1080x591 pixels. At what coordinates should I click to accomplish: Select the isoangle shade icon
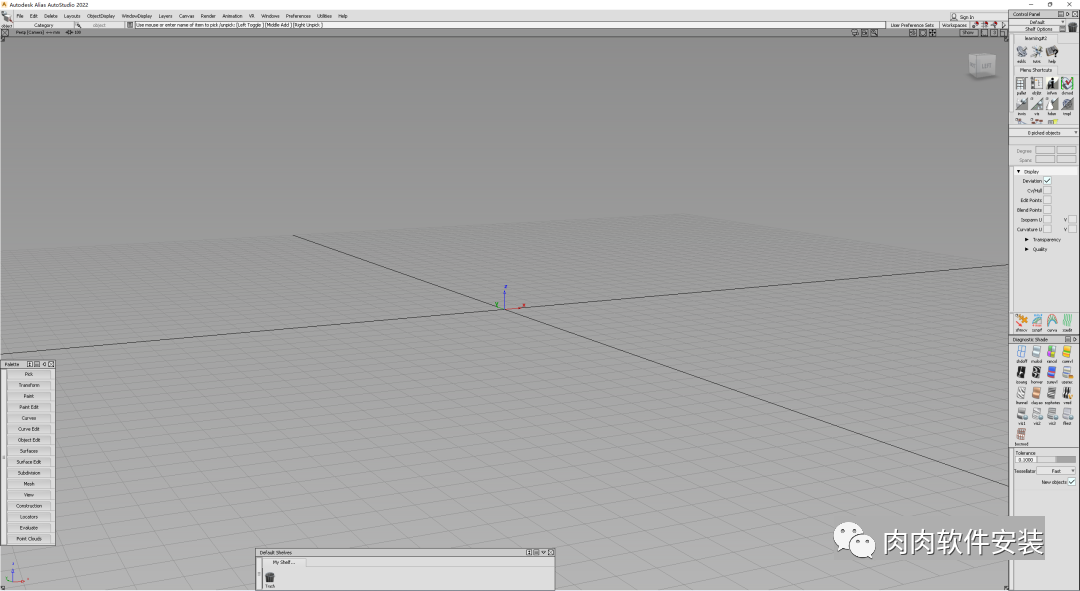[1021, 372]
